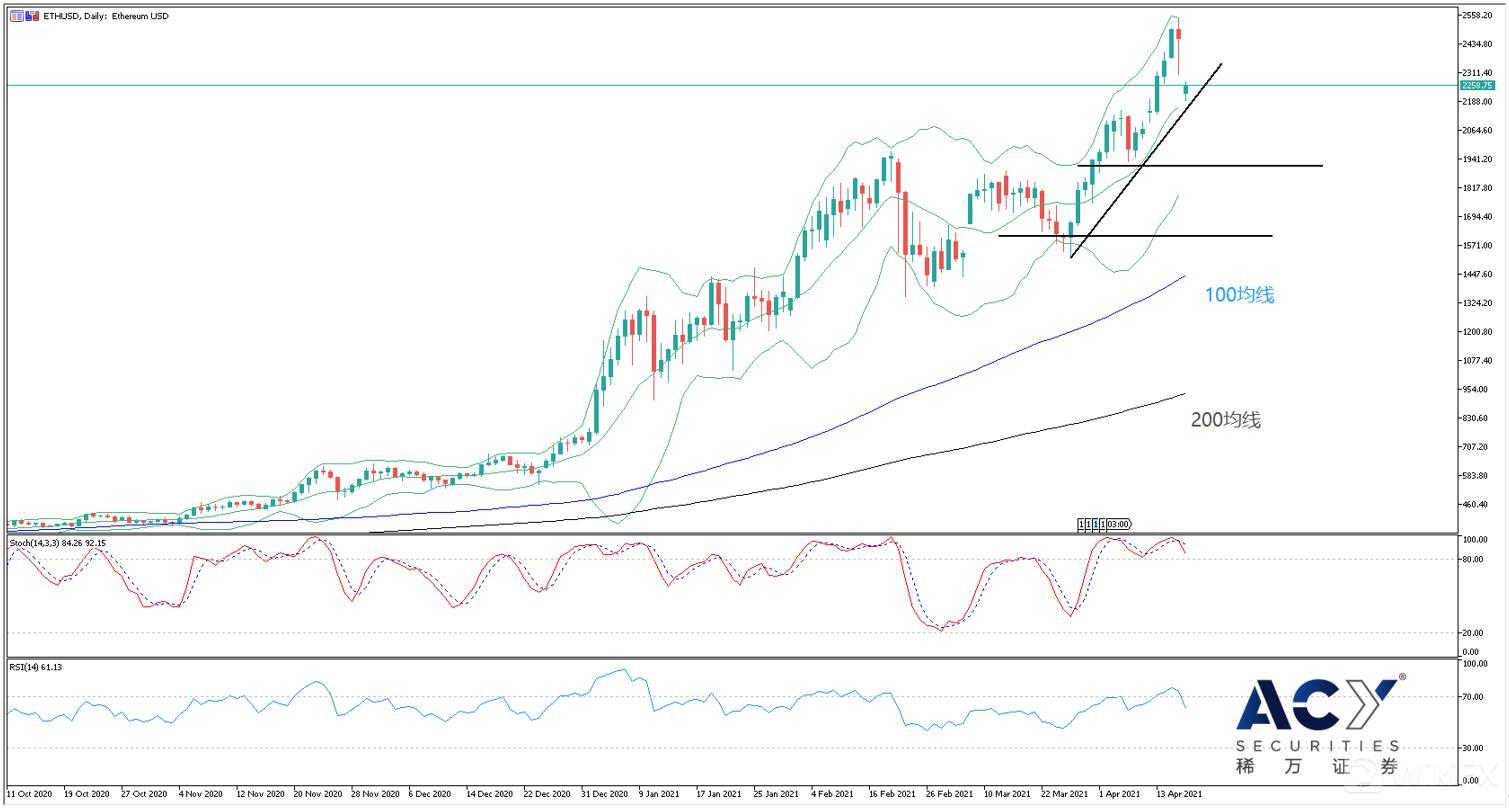Select the blue 100-period moving average line
The width and height of the screenshot is (1509, 809).
[x=900, y=395]
